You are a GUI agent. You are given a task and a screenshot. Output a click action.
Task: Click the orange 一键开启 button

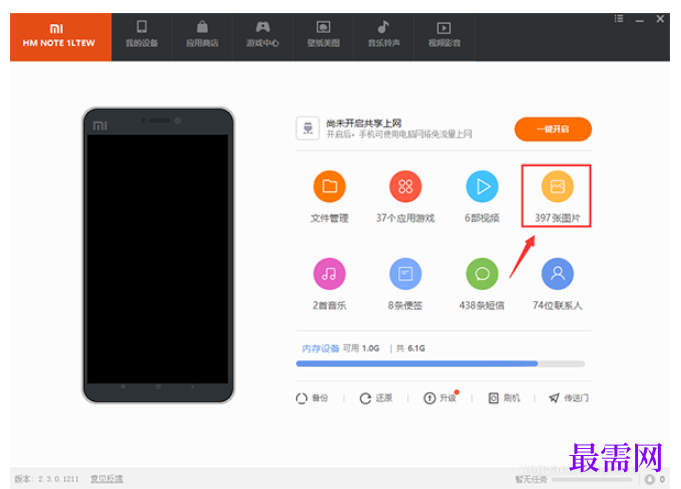[x=553, y=129]
